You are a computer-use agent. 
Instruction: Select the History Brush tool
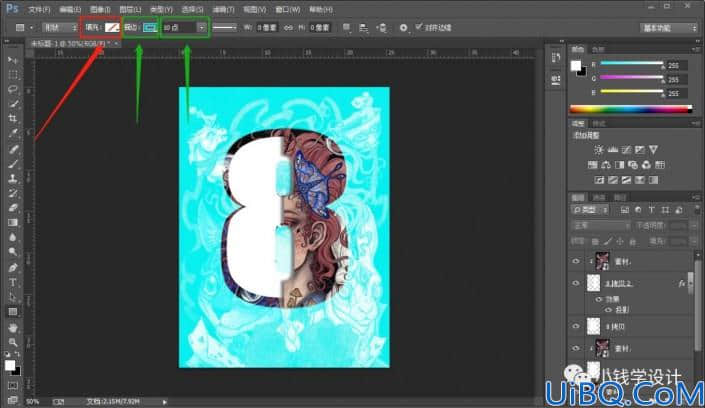(13, 193)
